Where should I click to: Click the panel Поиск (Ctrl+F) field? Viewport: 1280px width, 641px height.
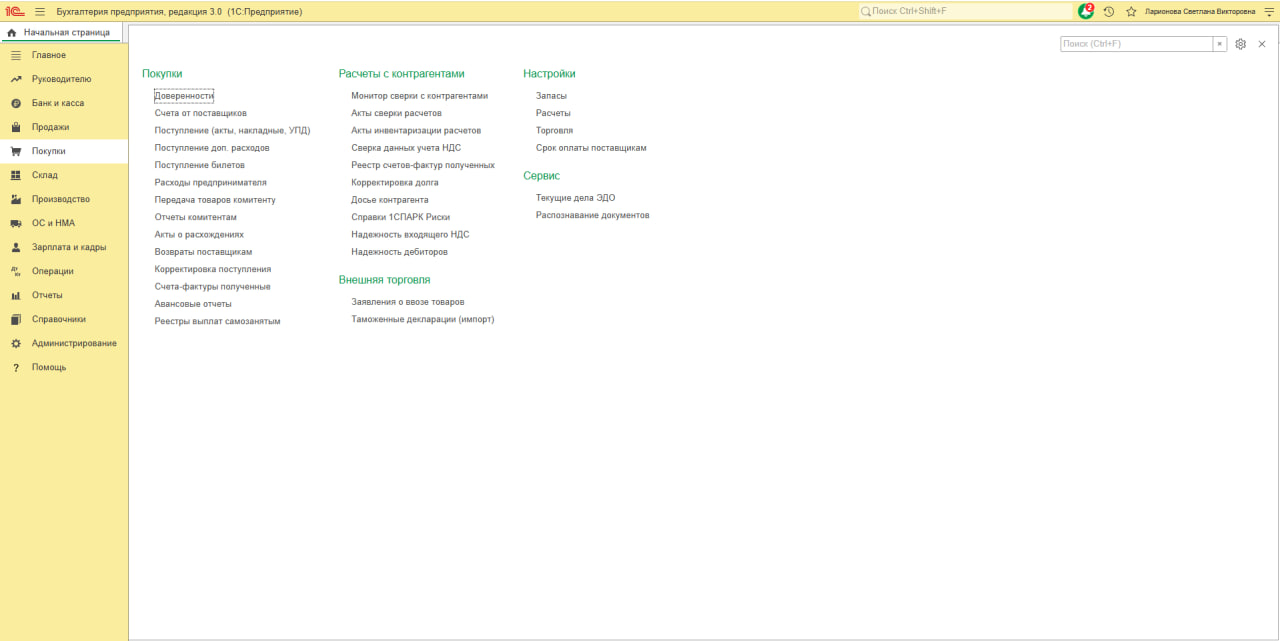pyautogui.click(x=1137, y=44)
